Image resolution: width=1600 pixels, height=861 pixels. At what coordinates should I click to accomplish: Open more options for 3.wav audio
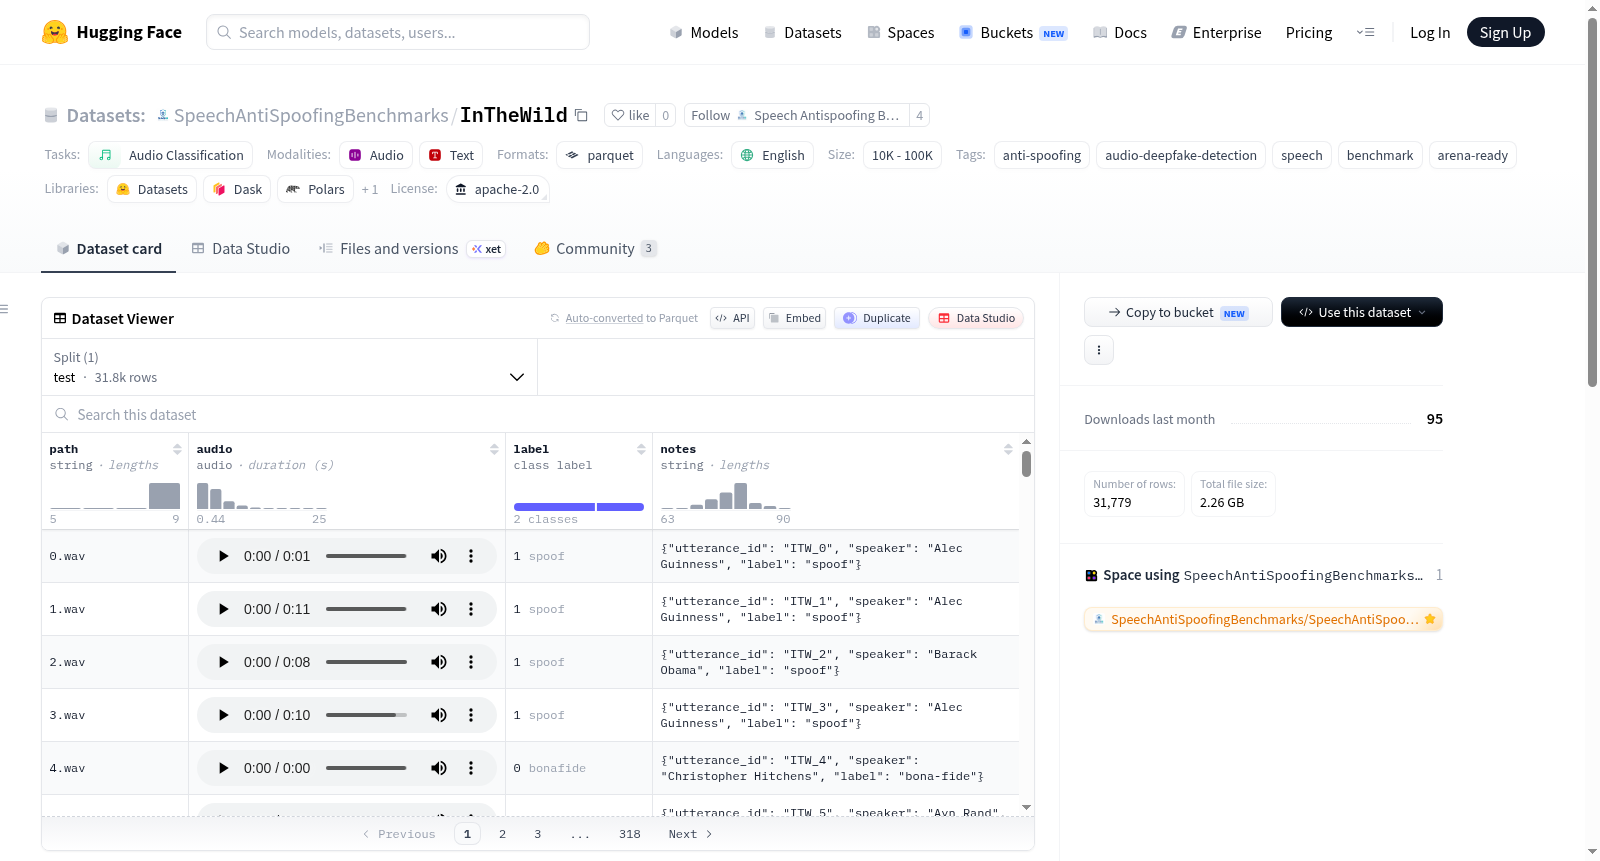471,715
